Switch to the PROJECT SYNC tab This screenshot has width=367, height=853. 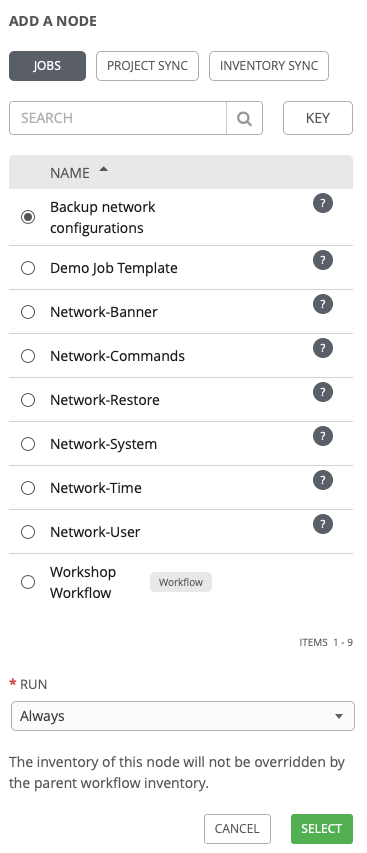click(147, 66)
